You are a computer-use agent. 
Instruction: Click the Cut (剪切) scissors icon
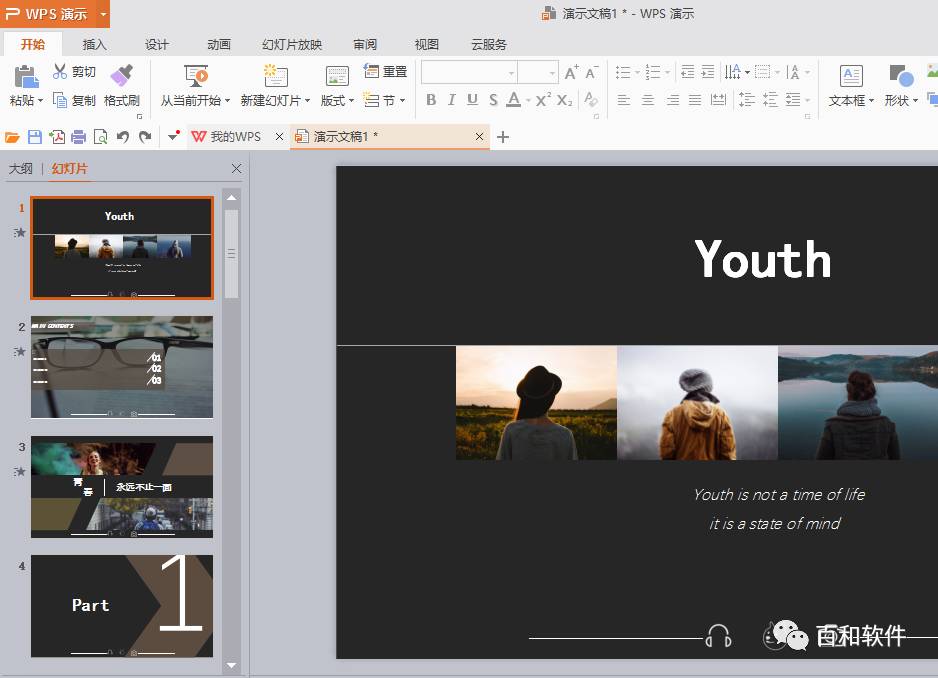click(60, 72)
